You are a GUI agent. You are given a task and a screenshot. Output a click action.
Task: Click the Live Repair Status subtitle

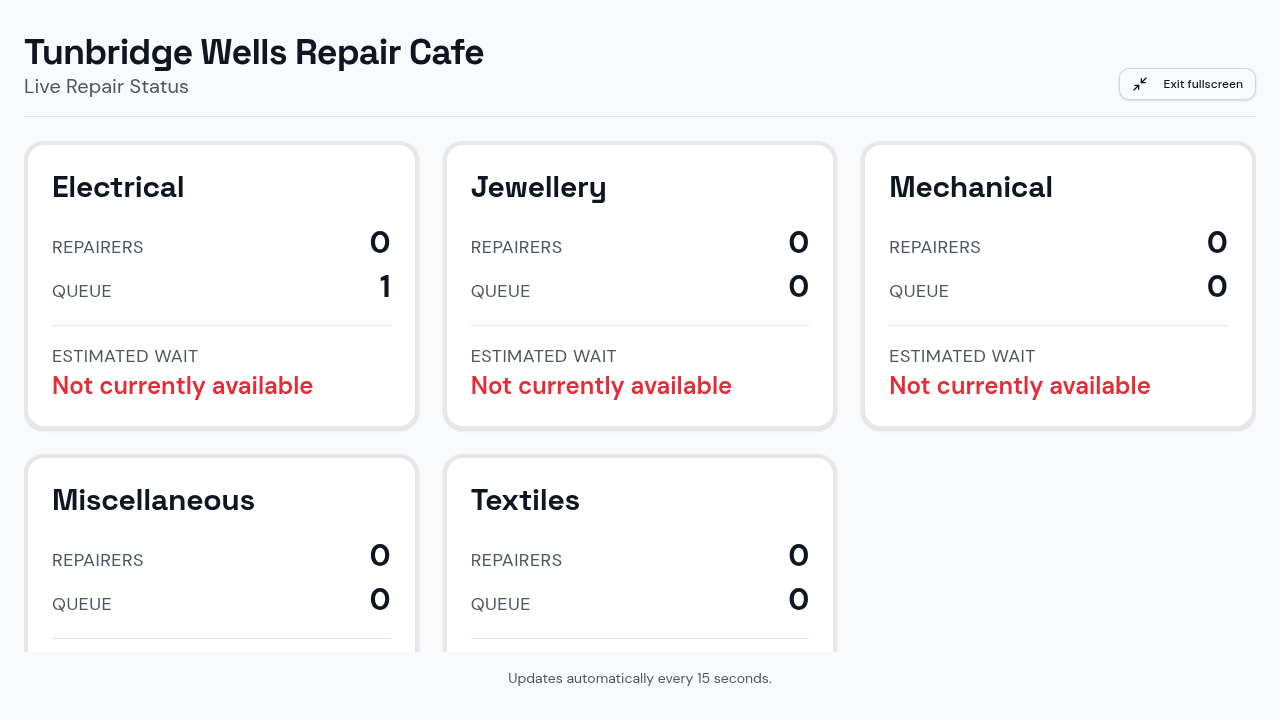(x=106, y=86)
